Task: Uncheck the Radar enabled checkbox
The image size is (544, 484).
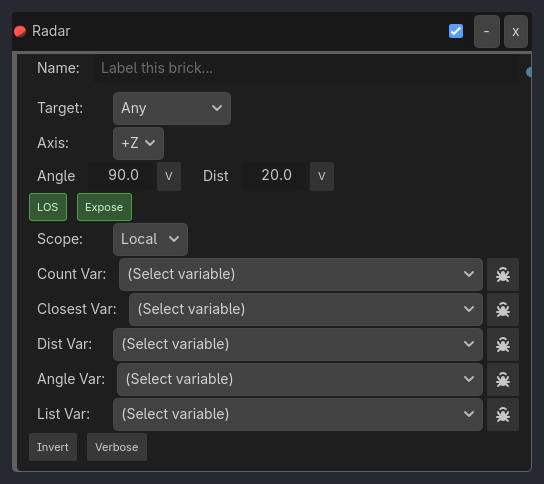Action: pos(456,31)
